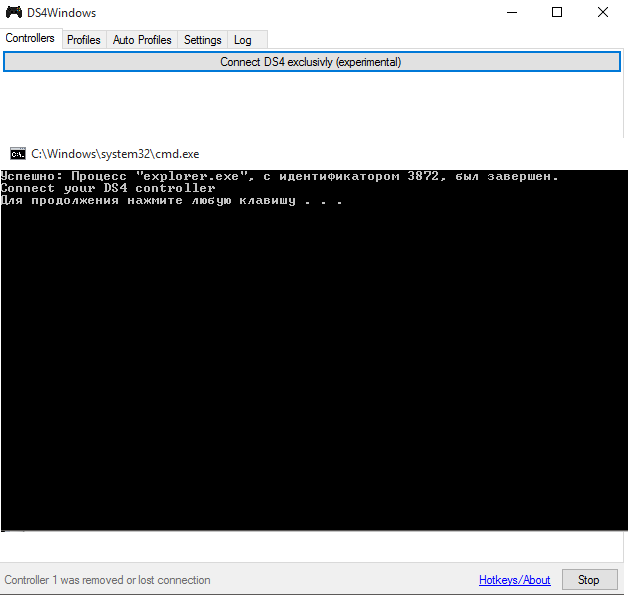Click the console line mentioning explorer.exe
The image size is (628, 595).
click(280, 176)
